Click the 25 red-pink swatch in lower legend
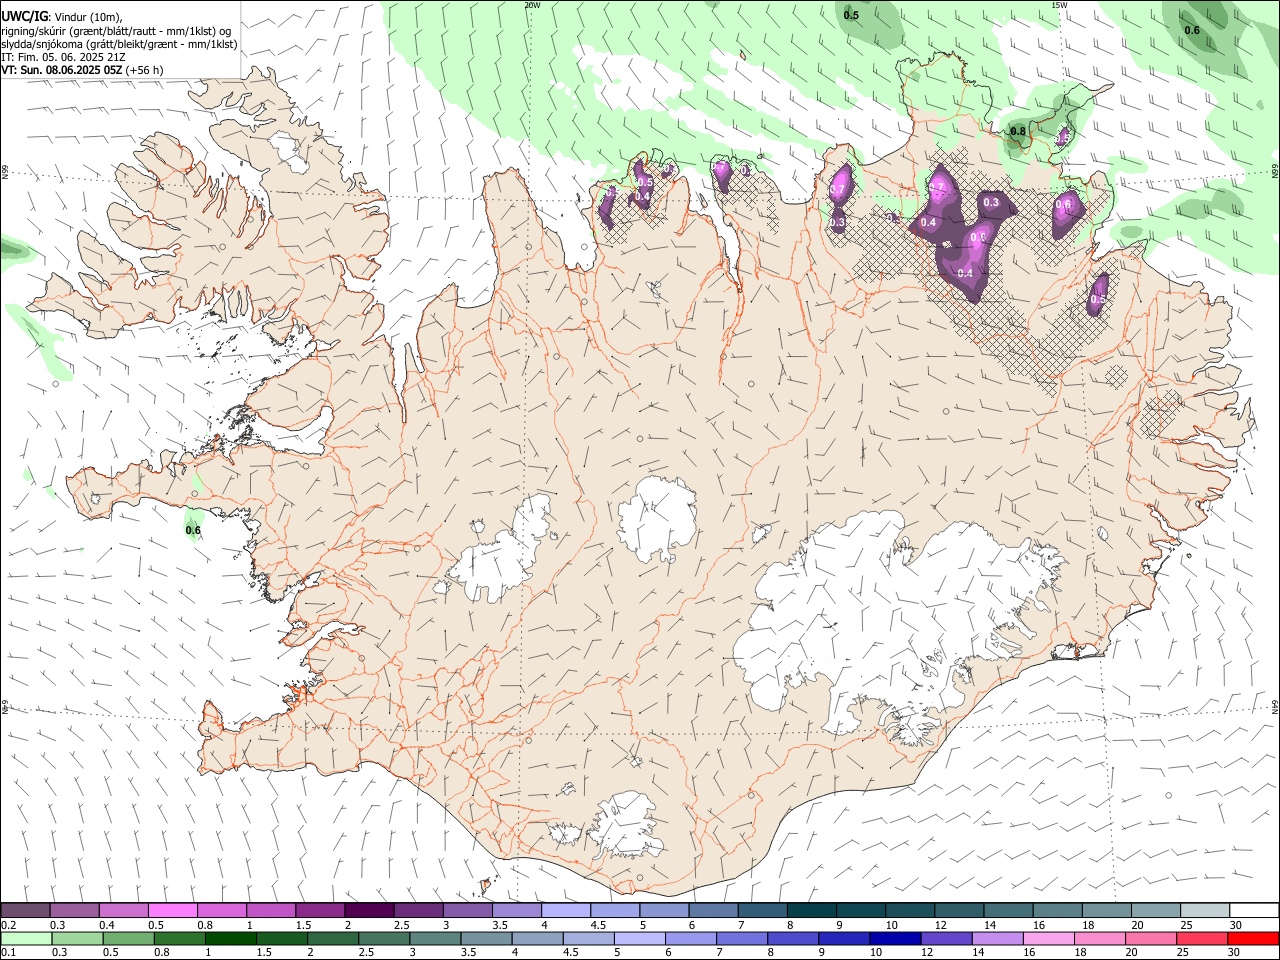 [x=1201, y=938]
